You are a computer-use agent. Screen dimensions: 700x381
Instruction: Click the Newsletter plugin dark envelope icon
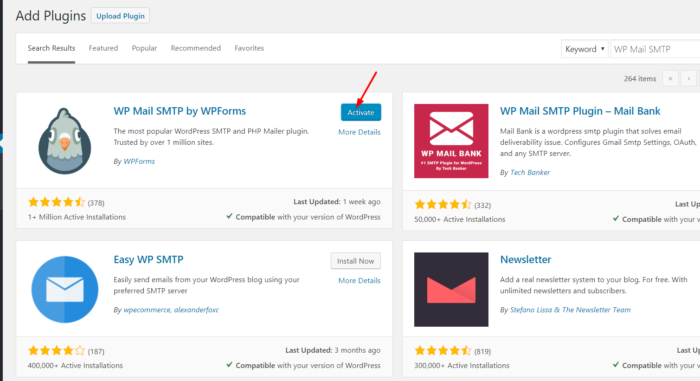(x=451, y=289)
